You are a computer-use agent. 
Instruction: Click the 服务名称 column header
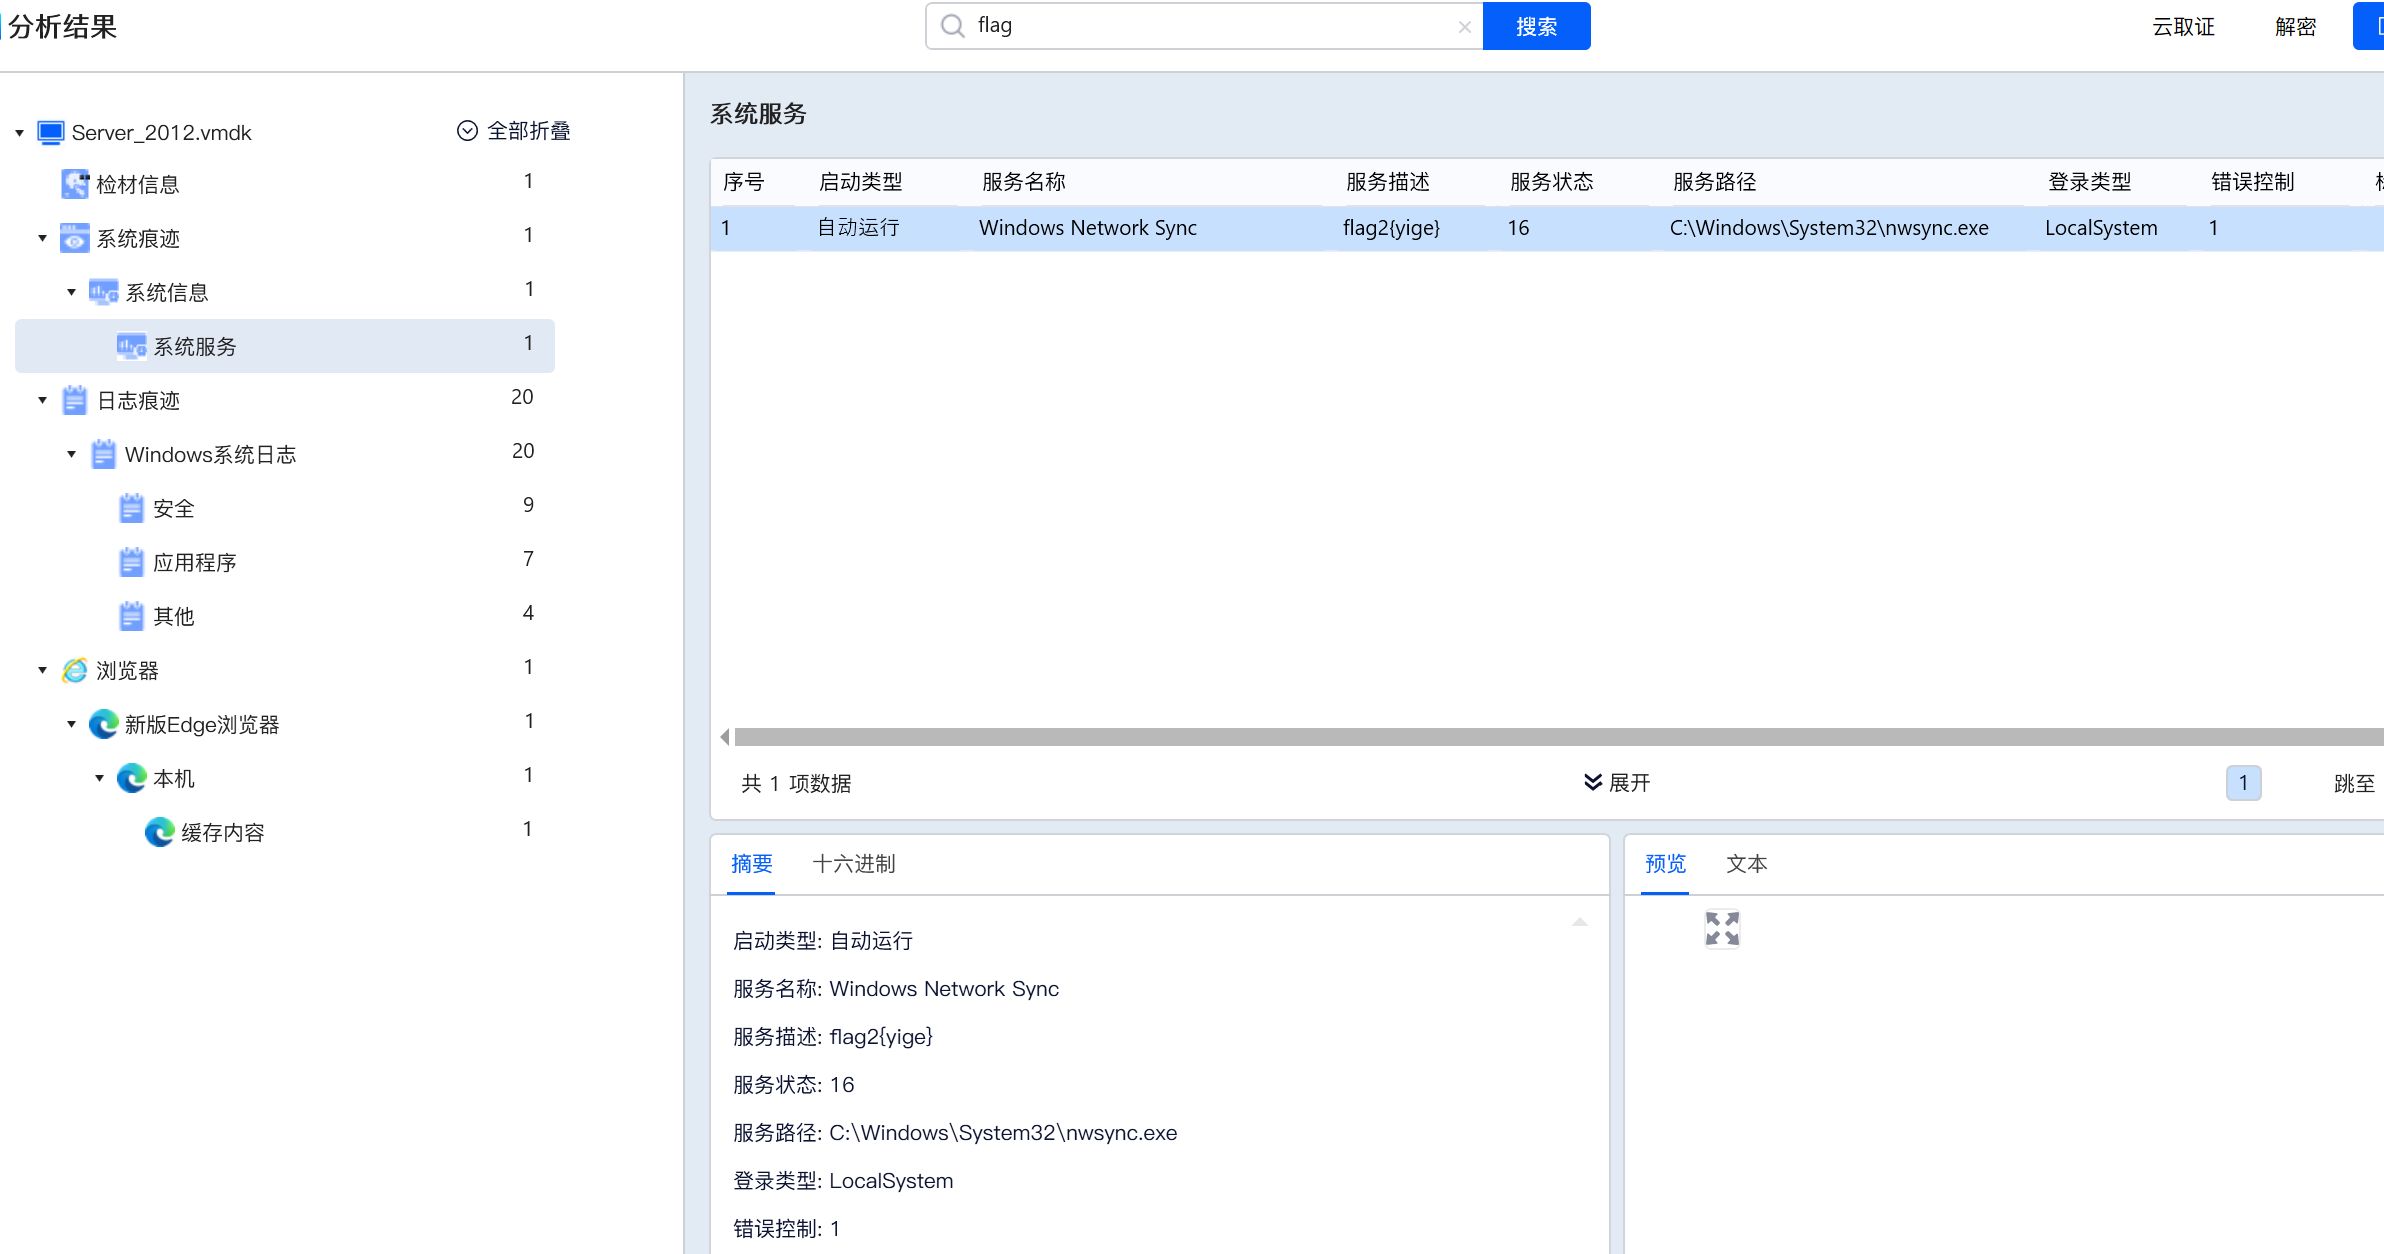(1024, 182)
